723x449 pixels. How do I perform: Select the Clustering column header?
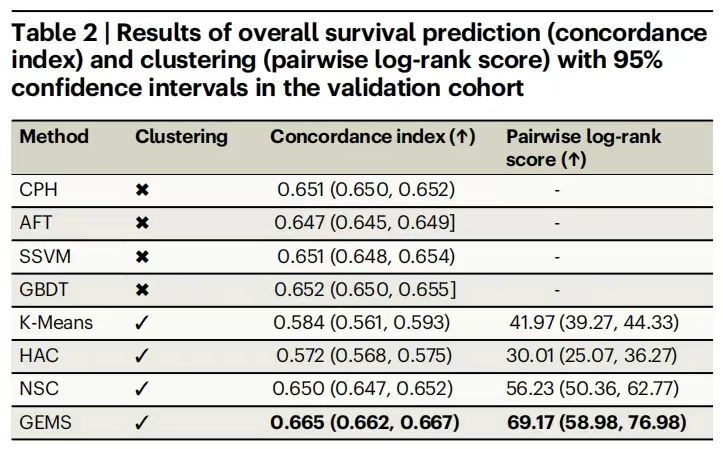tap(181, 137)
